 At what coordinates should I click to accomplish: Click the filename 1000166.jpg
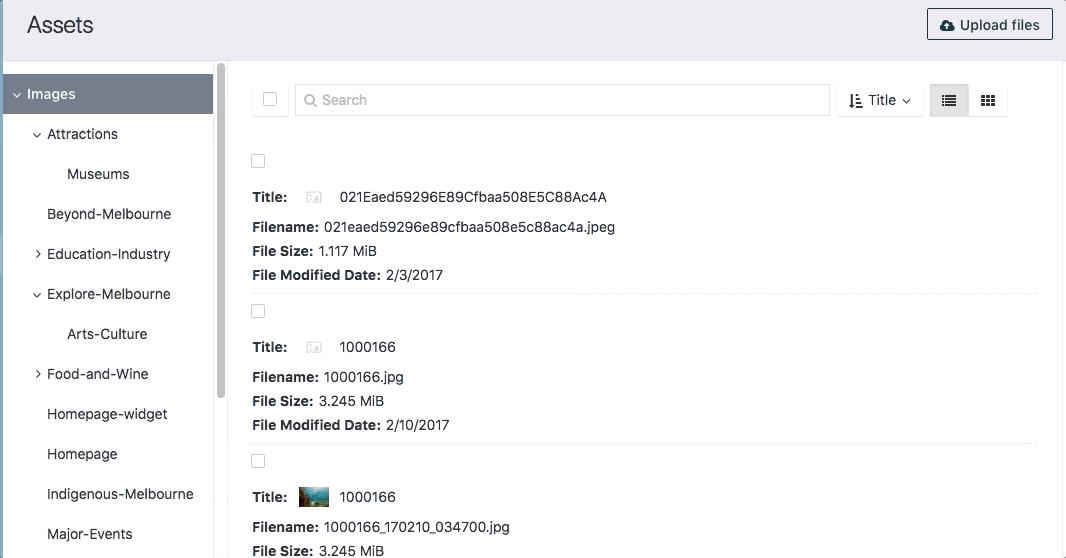364,377
